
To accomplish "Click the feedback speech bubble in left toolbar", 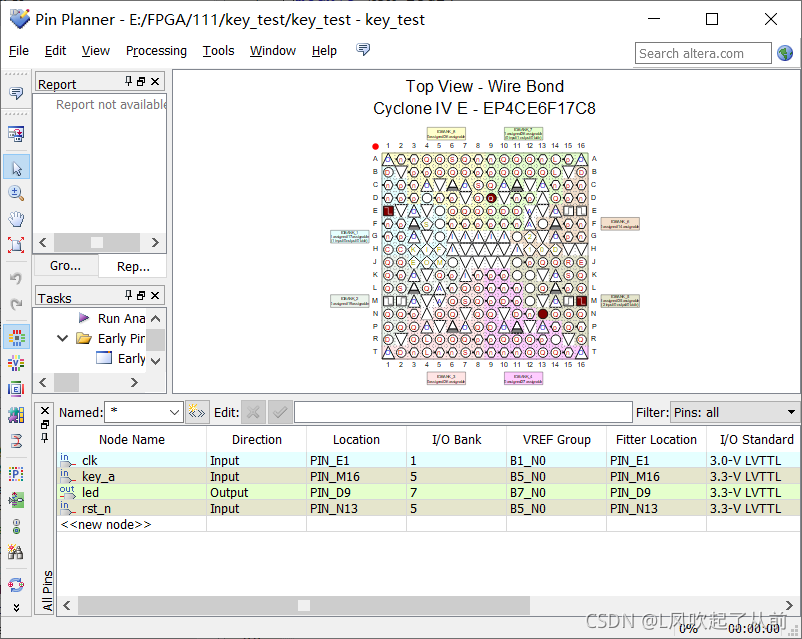I will click(x=16, y=93).
